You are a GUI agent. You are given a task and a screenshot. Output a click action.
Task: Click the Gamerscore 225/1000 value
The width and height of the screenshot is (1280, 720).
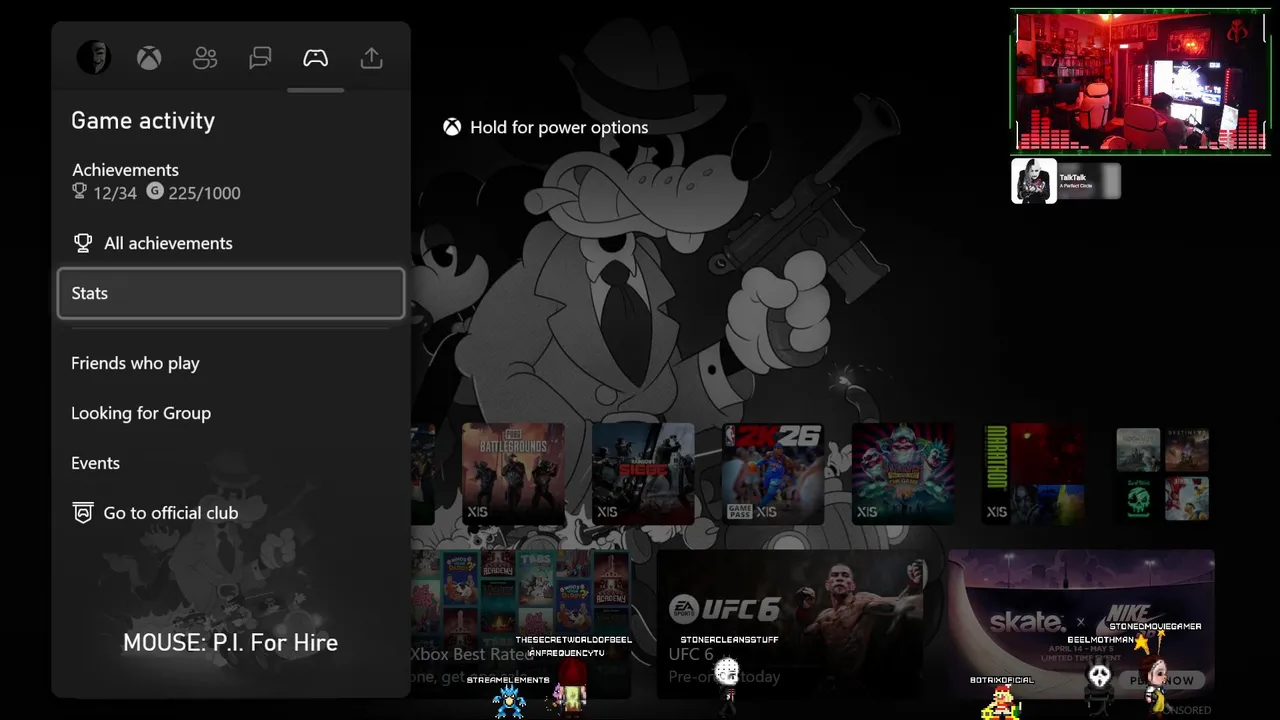194,193
